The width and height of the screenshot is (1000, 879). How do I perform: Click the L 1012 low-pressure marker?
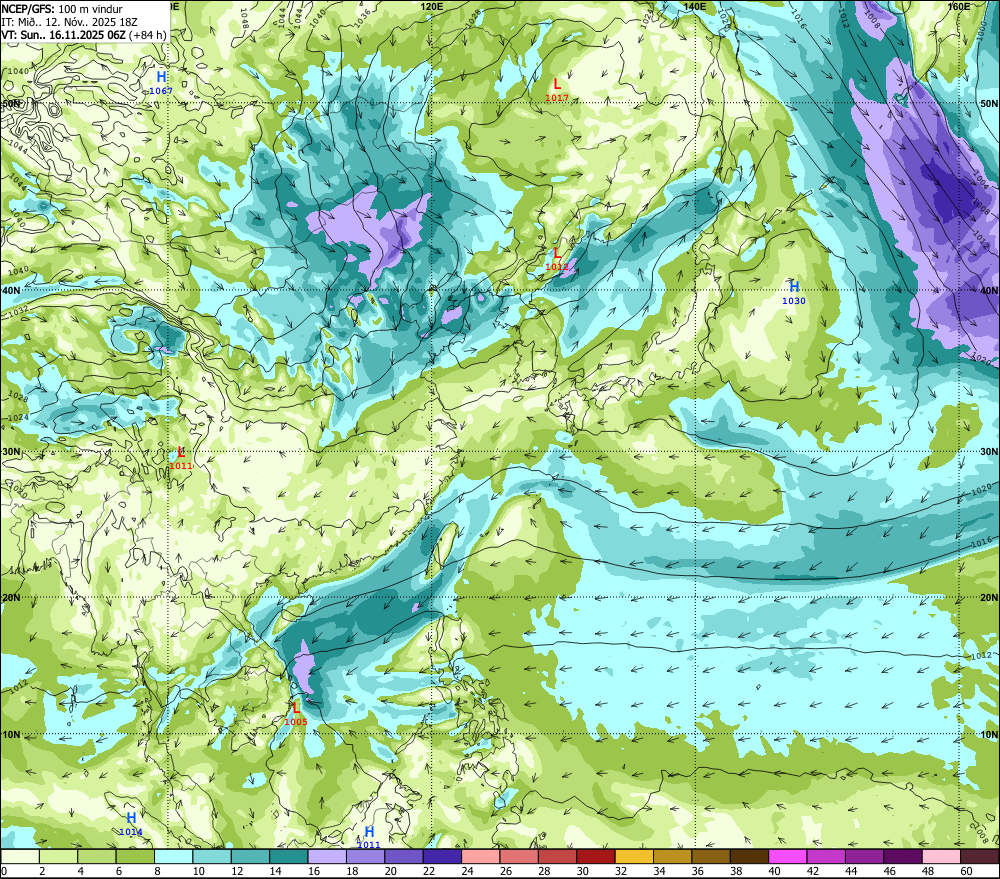[557, 260]
